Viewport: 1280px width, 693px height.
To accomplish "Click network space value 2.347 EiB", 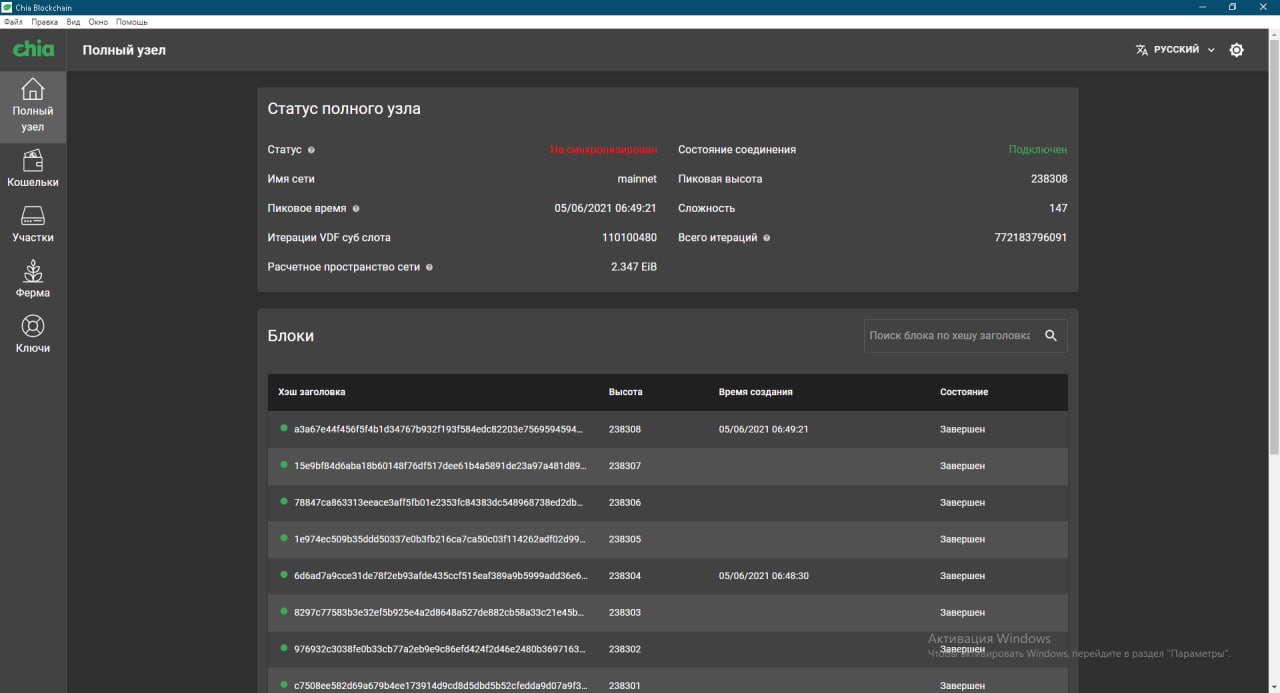I will tap(634, 267).
